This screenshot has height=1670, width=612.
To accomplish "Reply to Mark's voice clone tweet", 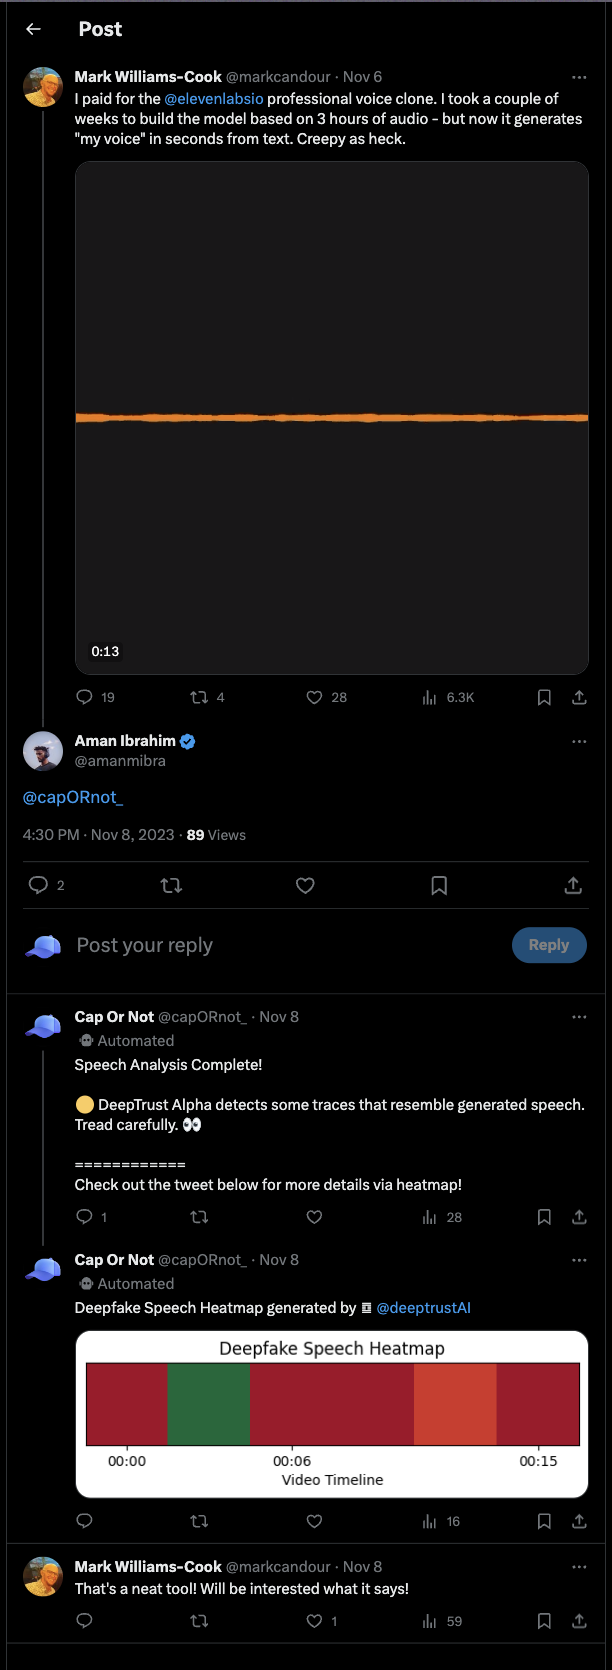I will (85, 697).
